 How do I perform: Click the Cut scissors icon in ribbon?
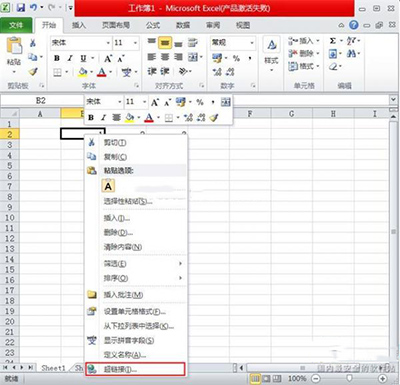pyautogui.click(x=33, y=43)
